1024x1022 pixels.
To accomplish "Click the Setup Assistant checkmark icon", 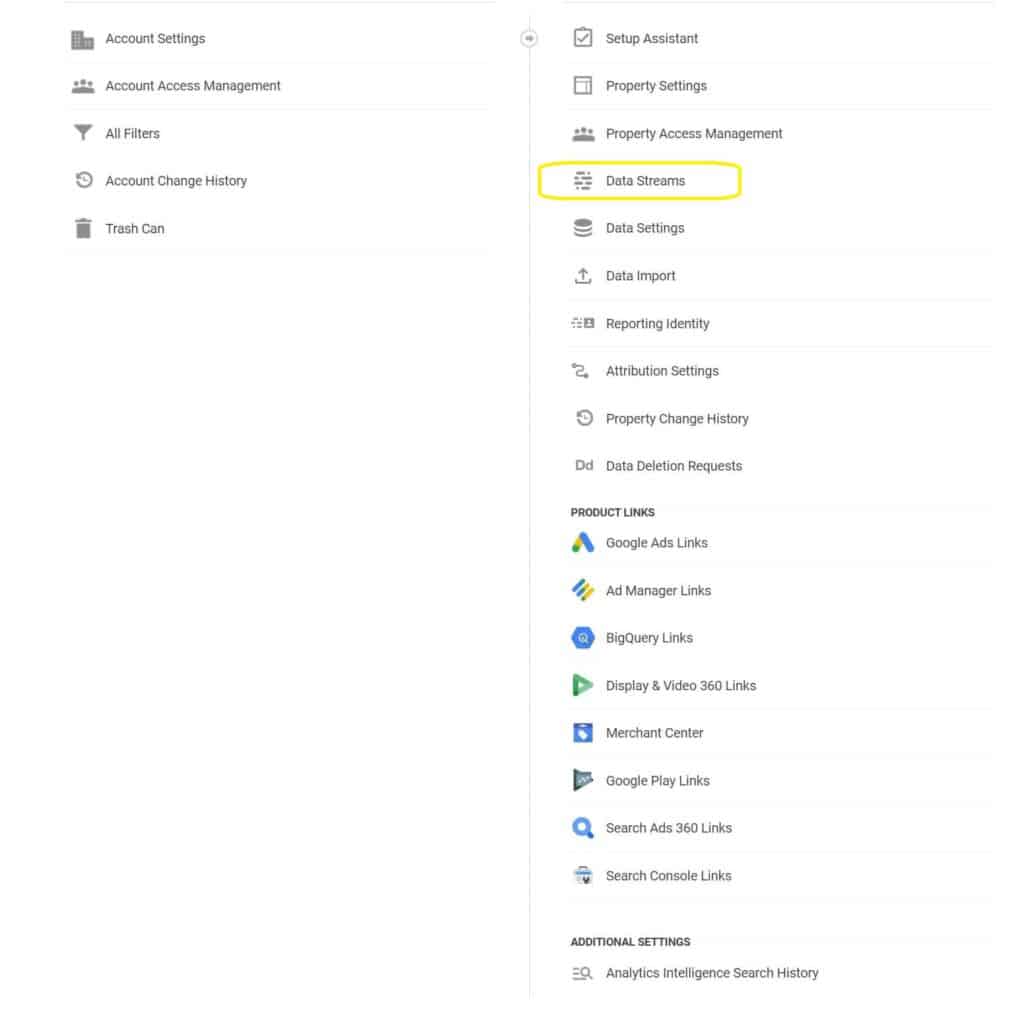I will 582,38.
